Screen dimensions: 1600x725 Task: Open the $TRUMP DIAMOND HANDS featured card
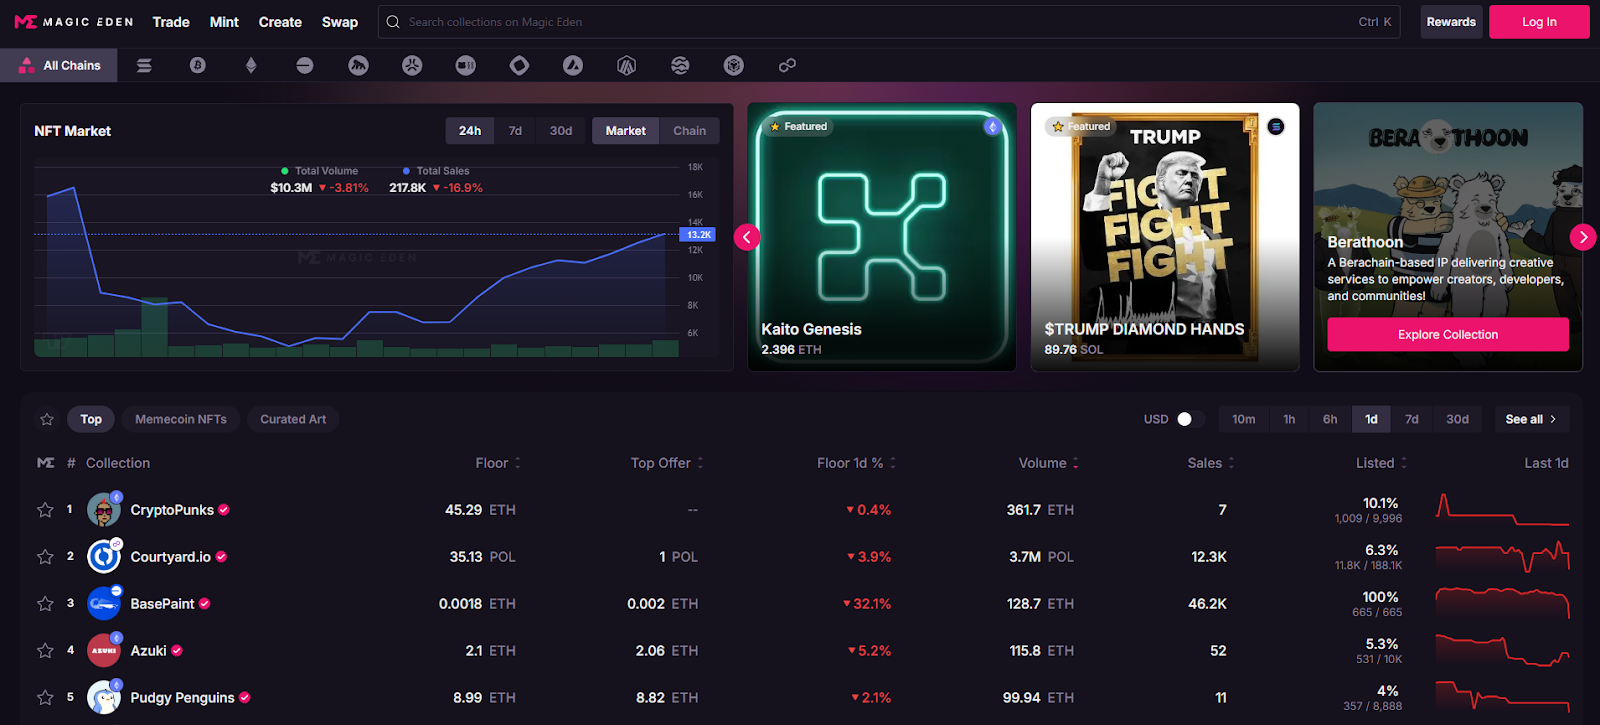click(x=1165, y=237)
